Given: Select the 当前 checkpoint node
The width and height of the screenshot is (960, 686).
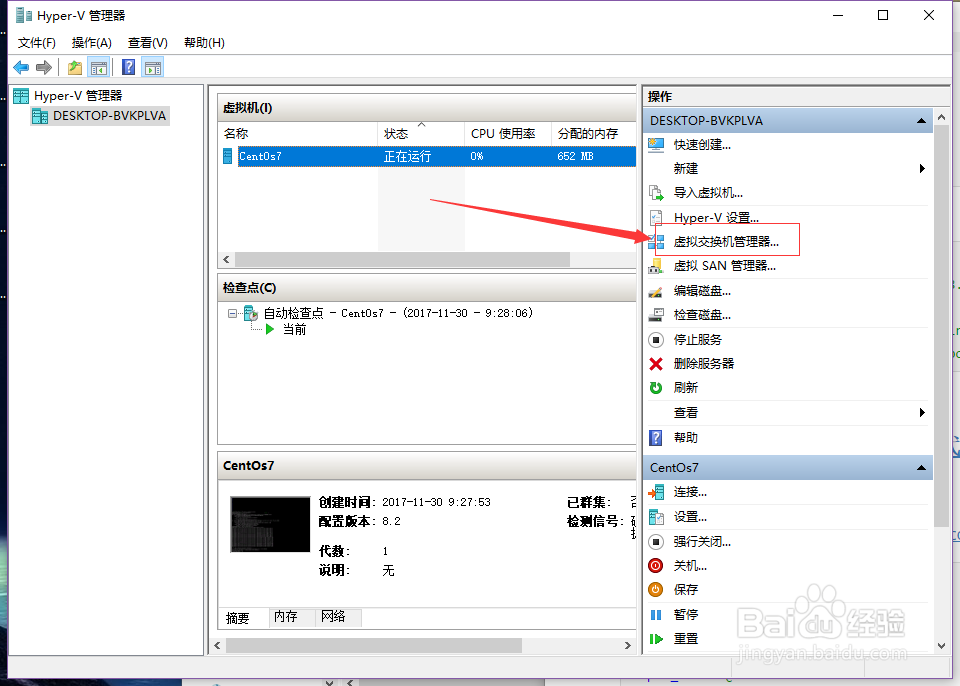Looking at the screenshot, I should (294, 330).
